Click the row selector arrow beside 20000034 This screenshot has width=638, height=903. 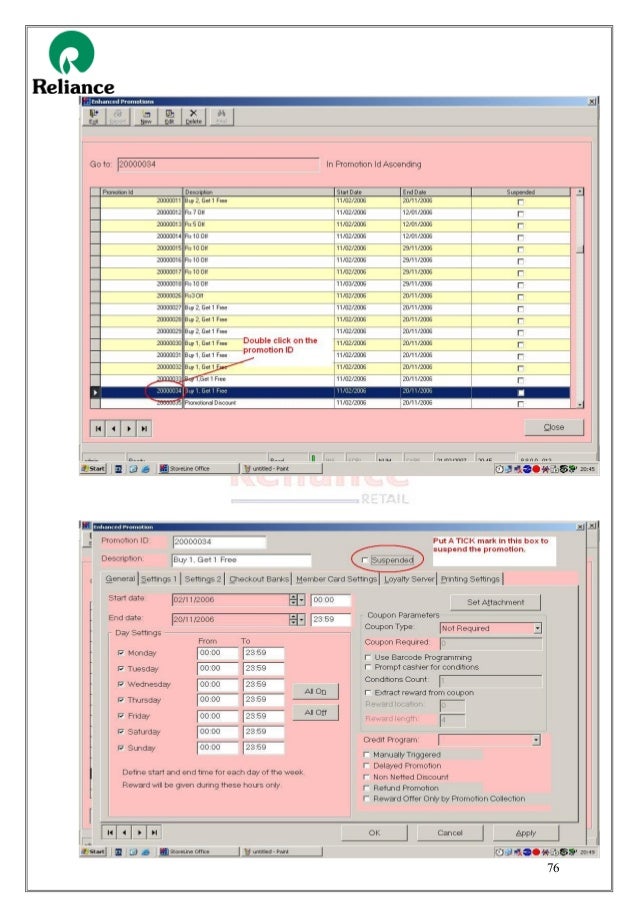pyautogui.click(x=95, y=392)
